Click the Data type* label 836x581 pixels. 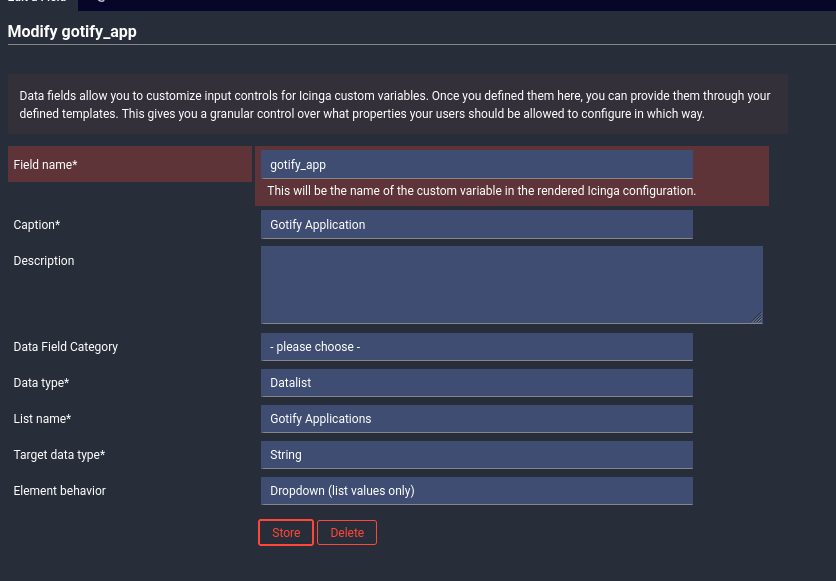coord(41,383)
